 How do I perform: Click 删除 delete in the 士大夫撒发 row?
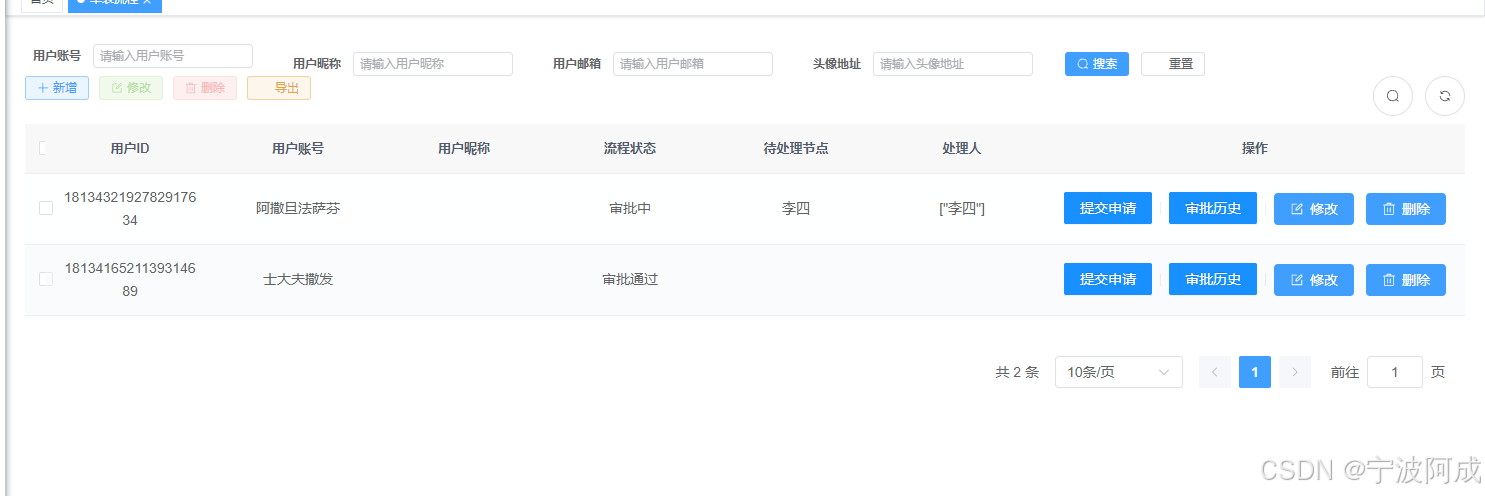click(1406, 280)
